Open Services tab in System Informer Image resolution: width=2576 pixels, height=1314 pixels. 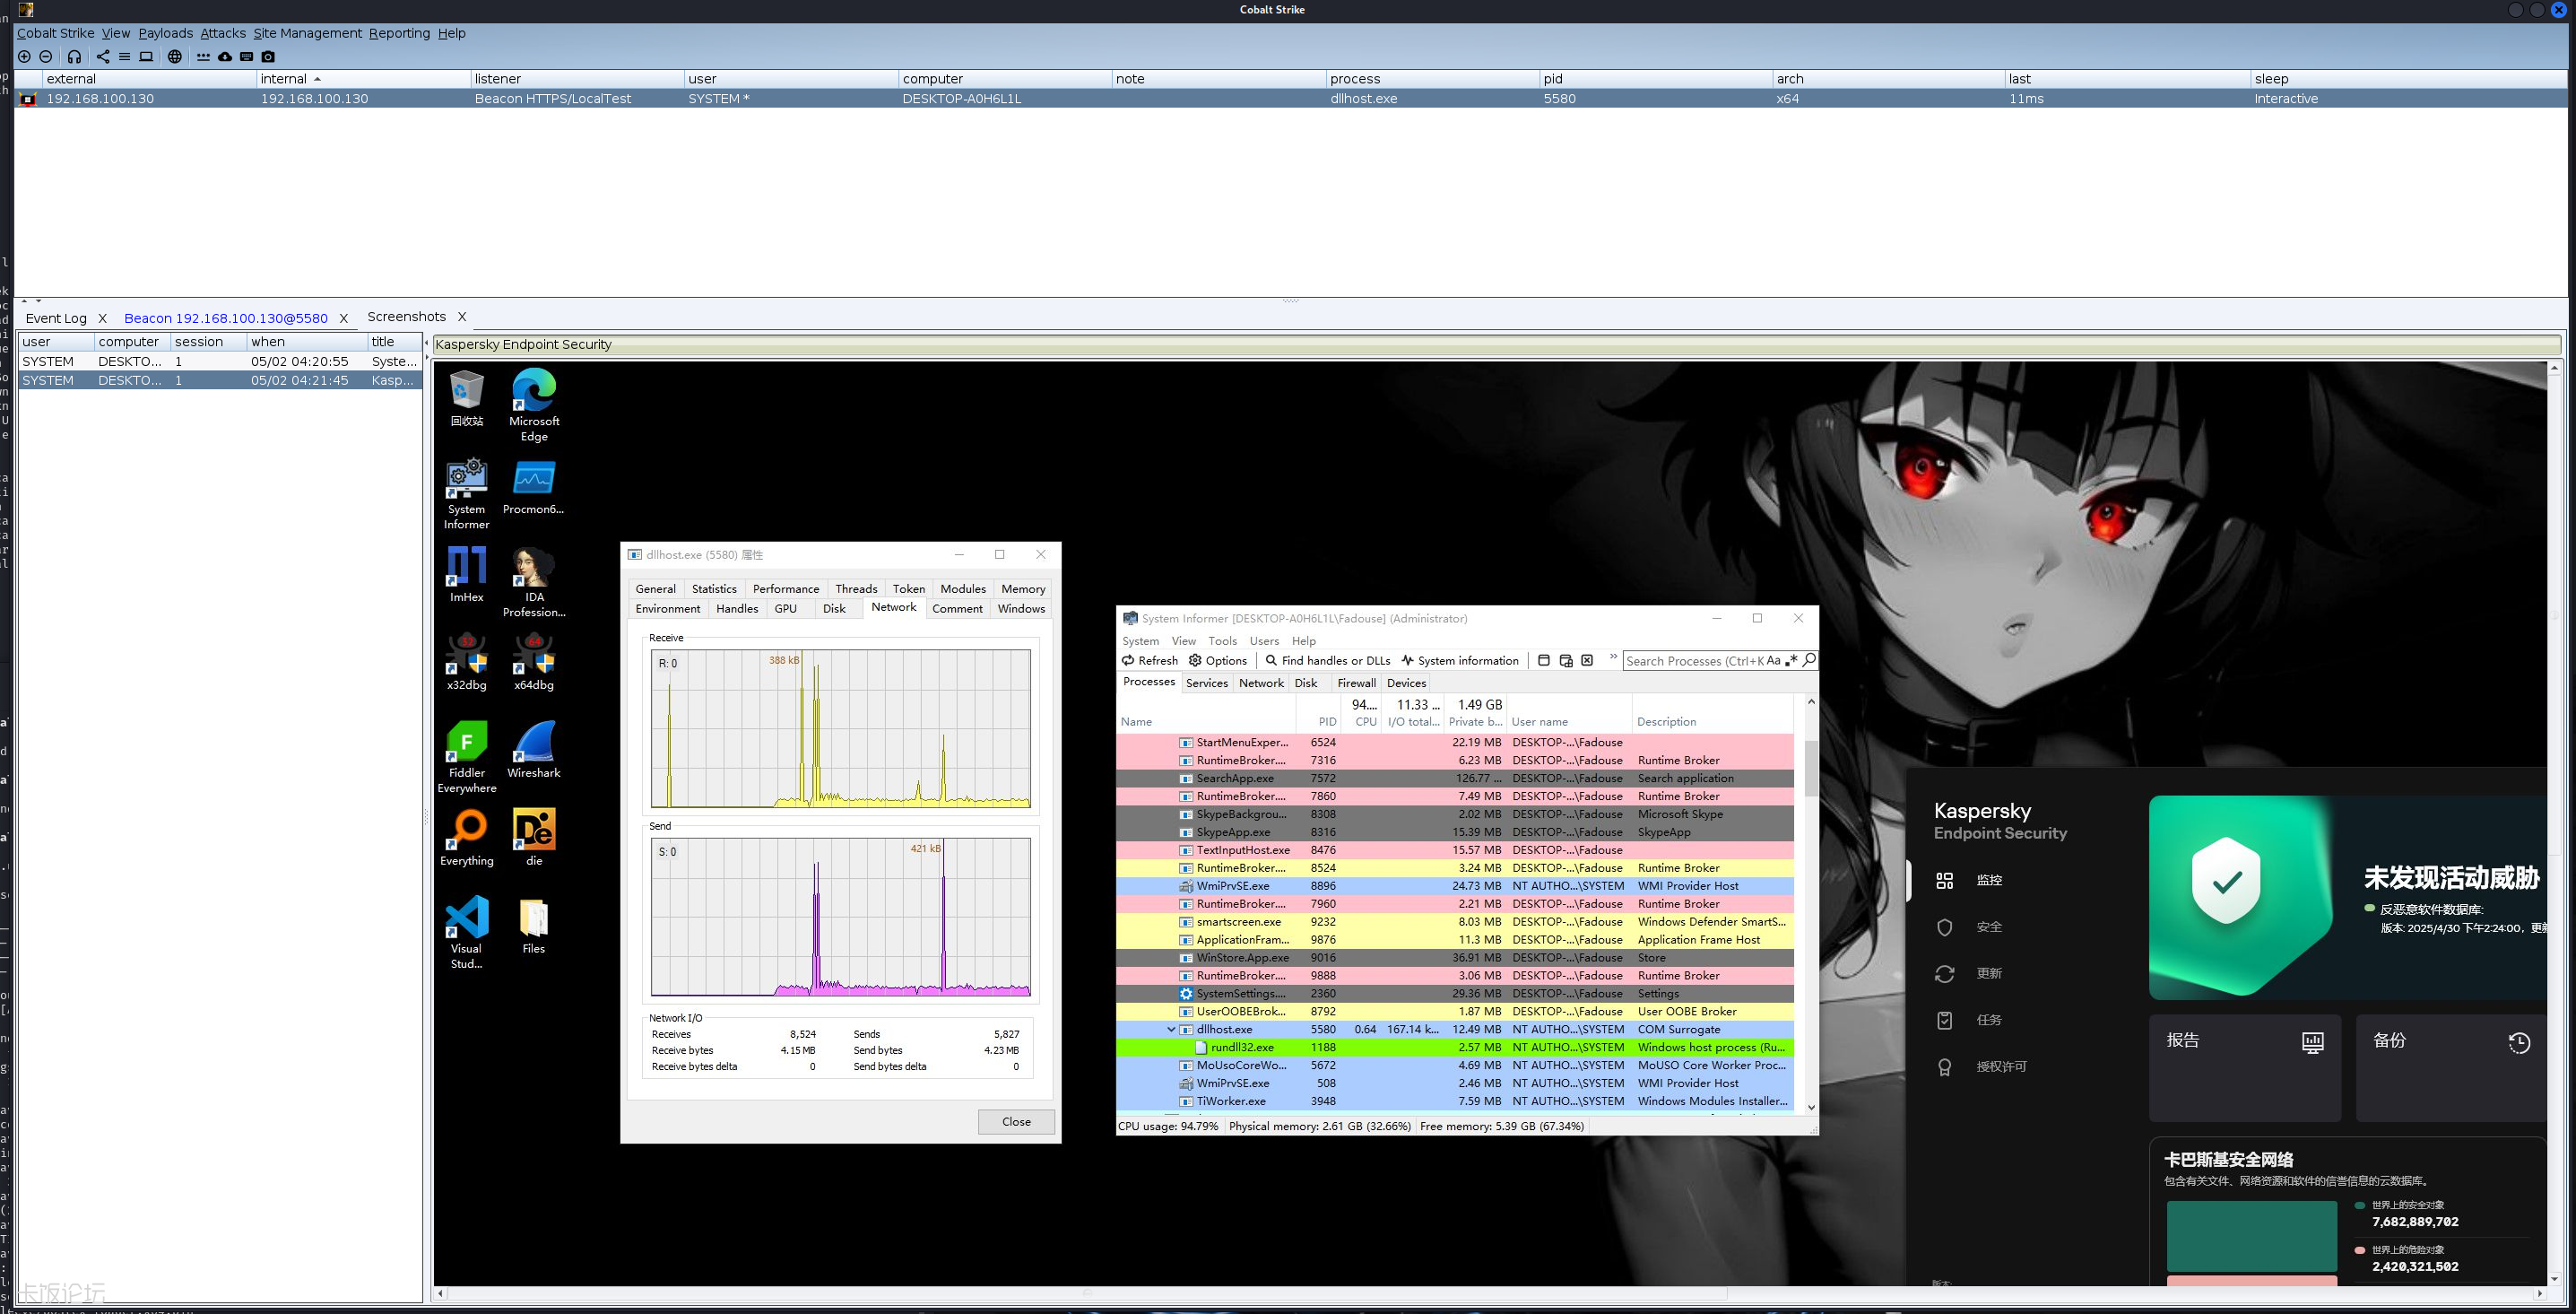(x=1206, y=683)
